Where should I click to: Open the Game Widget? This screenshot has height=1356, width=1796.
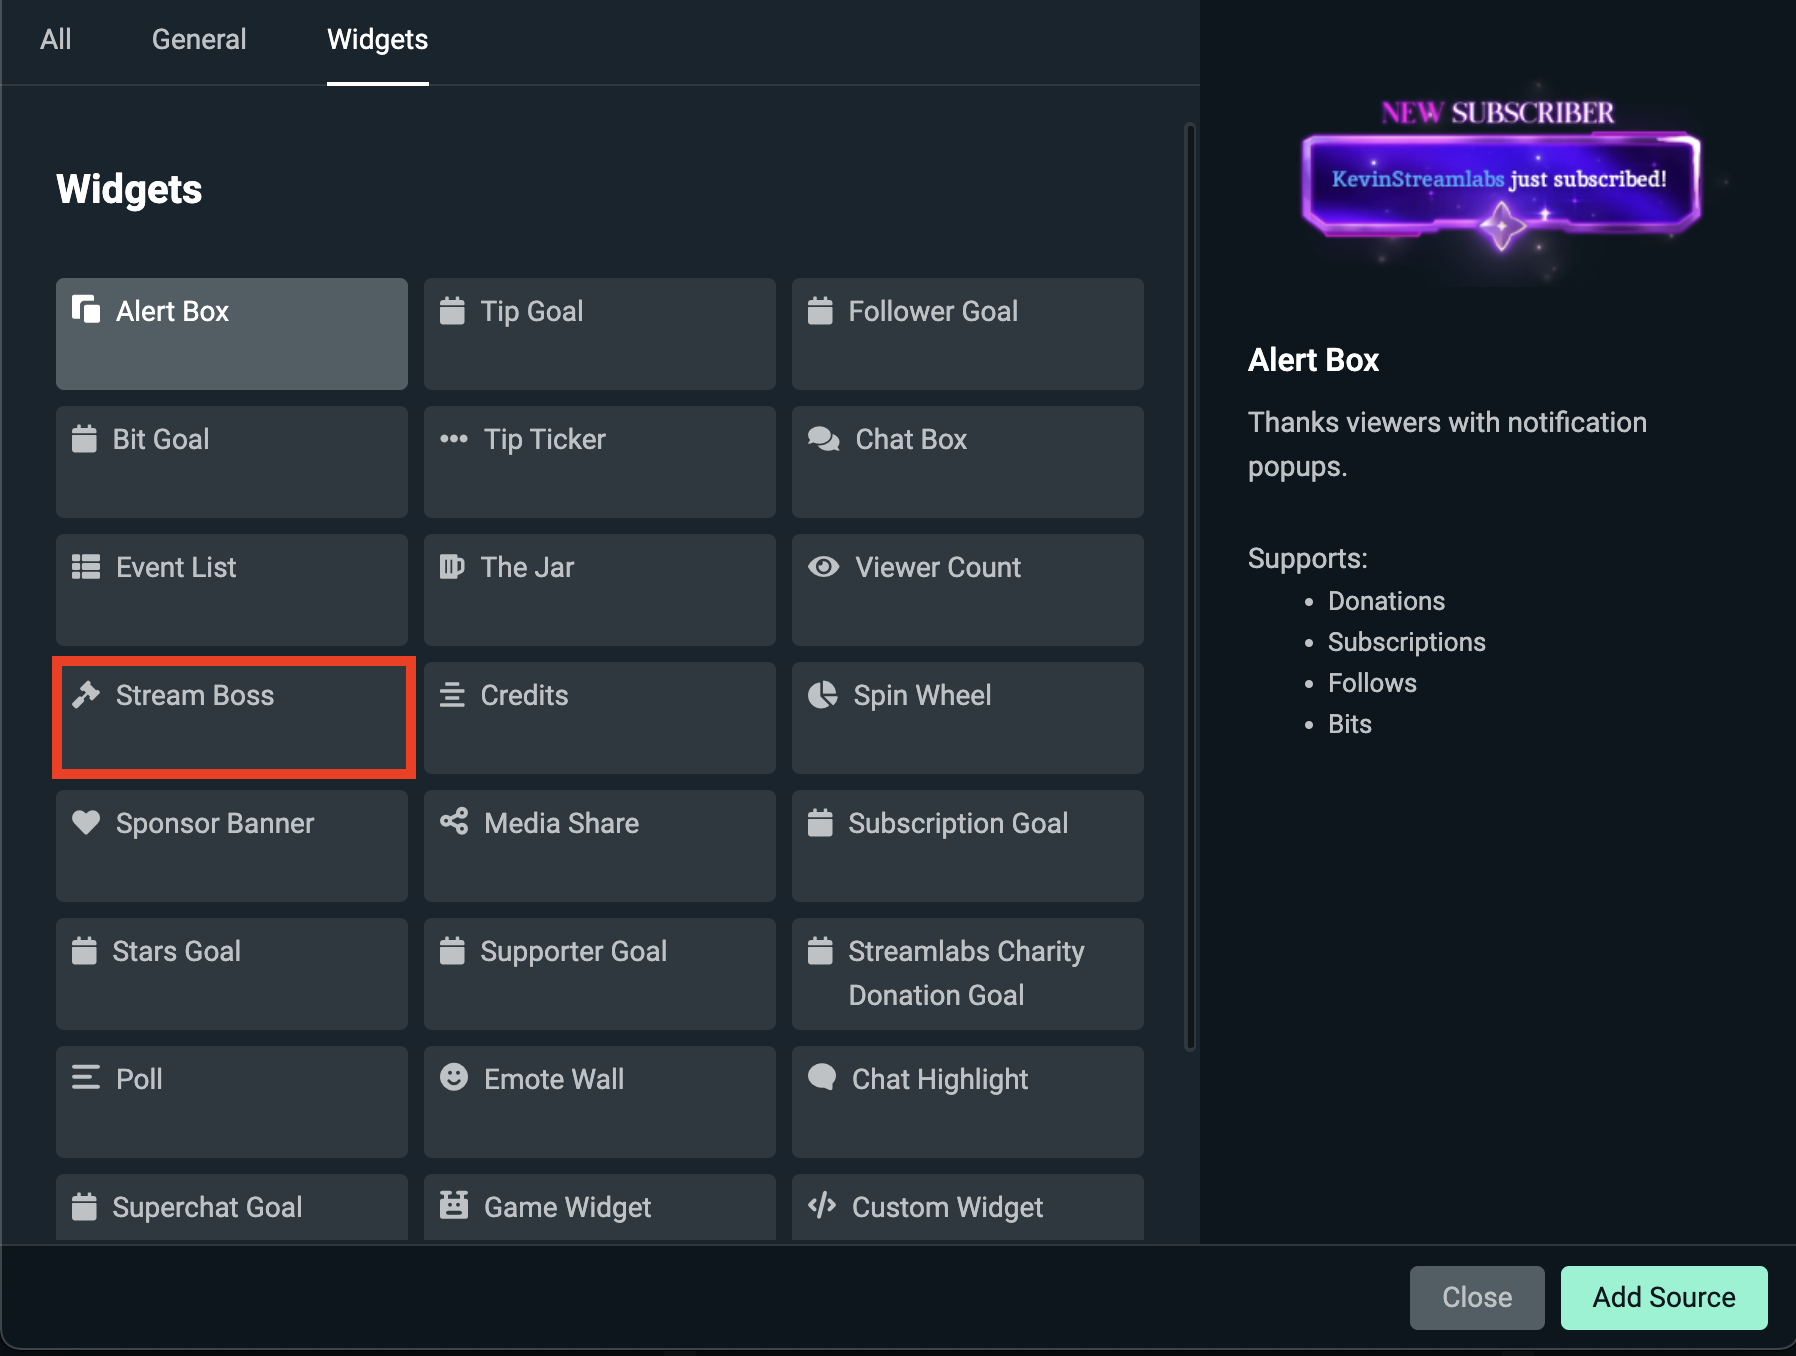coord(599,1207)
